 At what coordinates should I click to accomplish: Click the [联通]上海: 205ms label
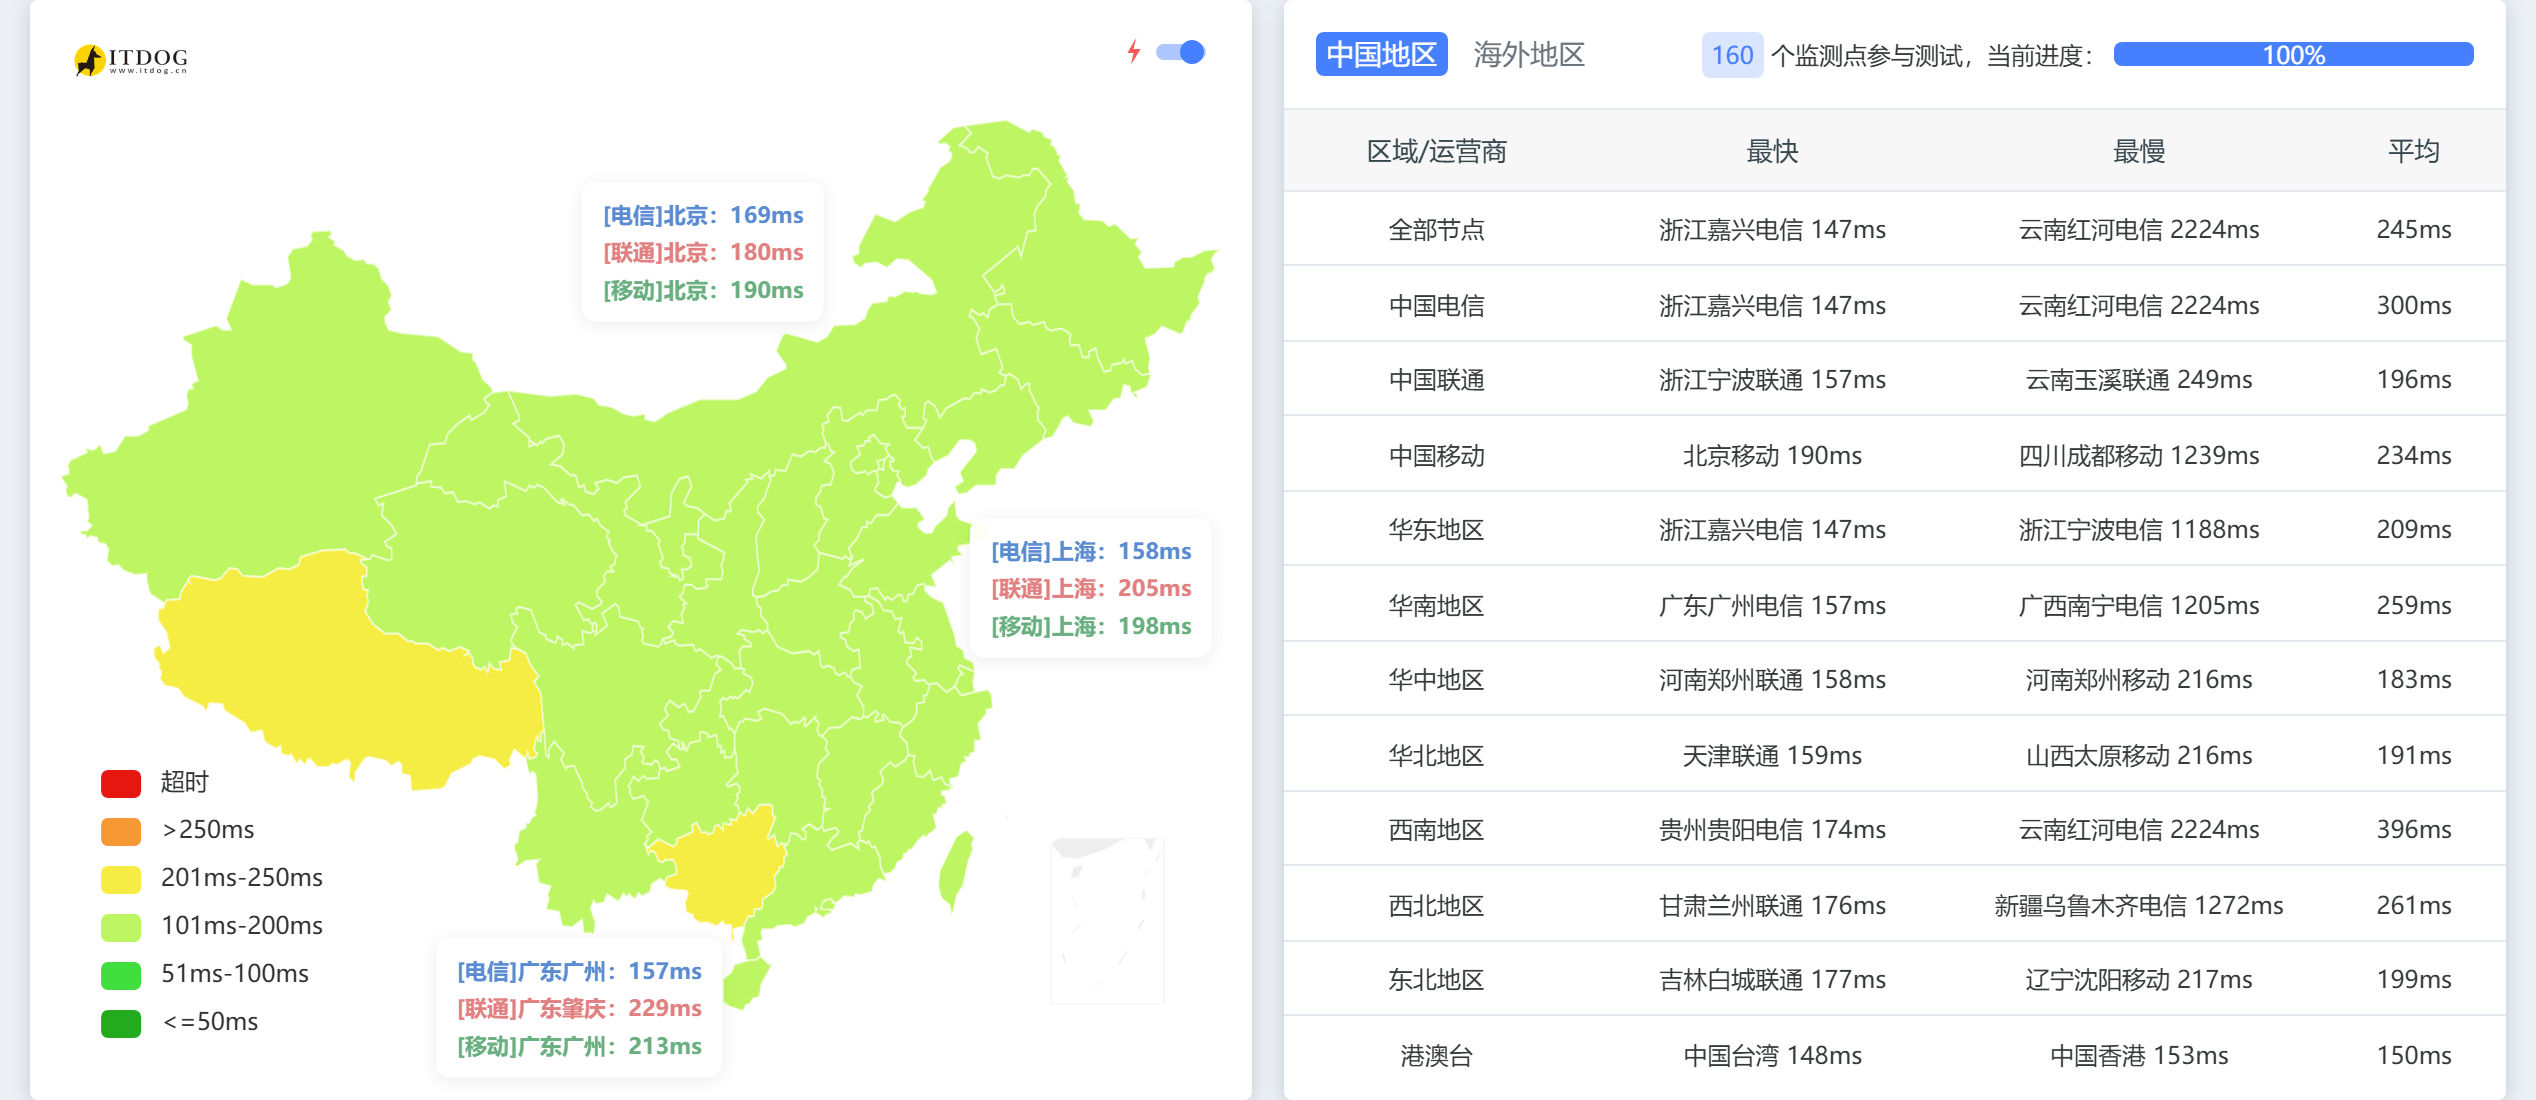tap(1091, 588)
